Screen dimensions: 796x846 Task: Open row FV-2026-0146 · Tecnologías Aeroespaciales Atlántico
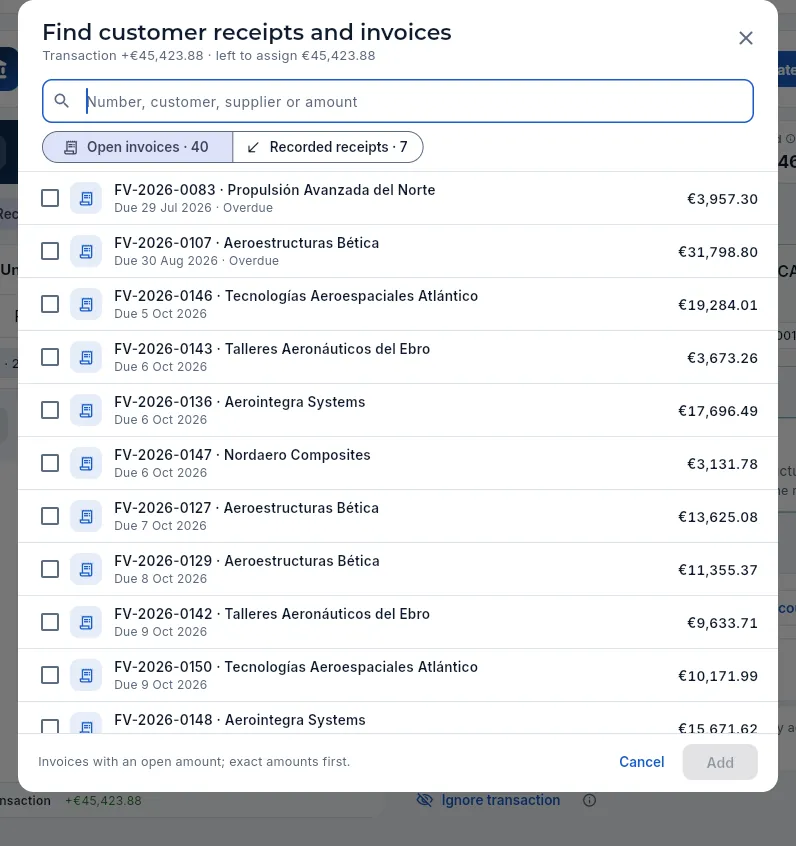coord(398,304)
